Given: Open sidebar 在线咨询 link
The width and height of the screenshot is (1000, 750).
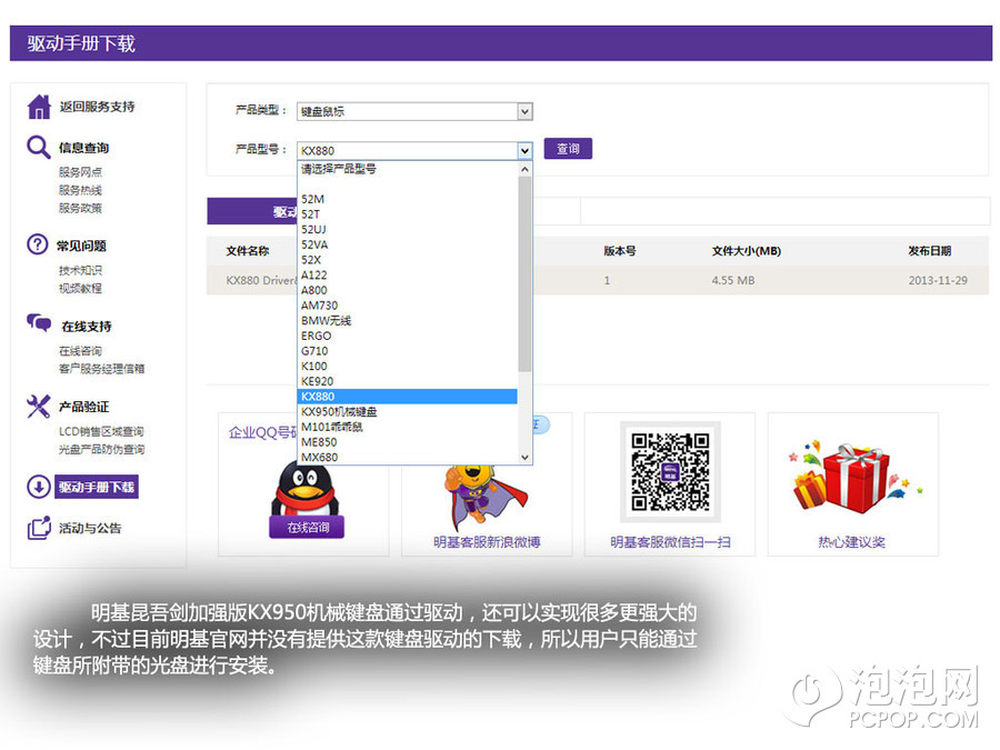Looking at the screenshot, I should [x=80, y=351].
